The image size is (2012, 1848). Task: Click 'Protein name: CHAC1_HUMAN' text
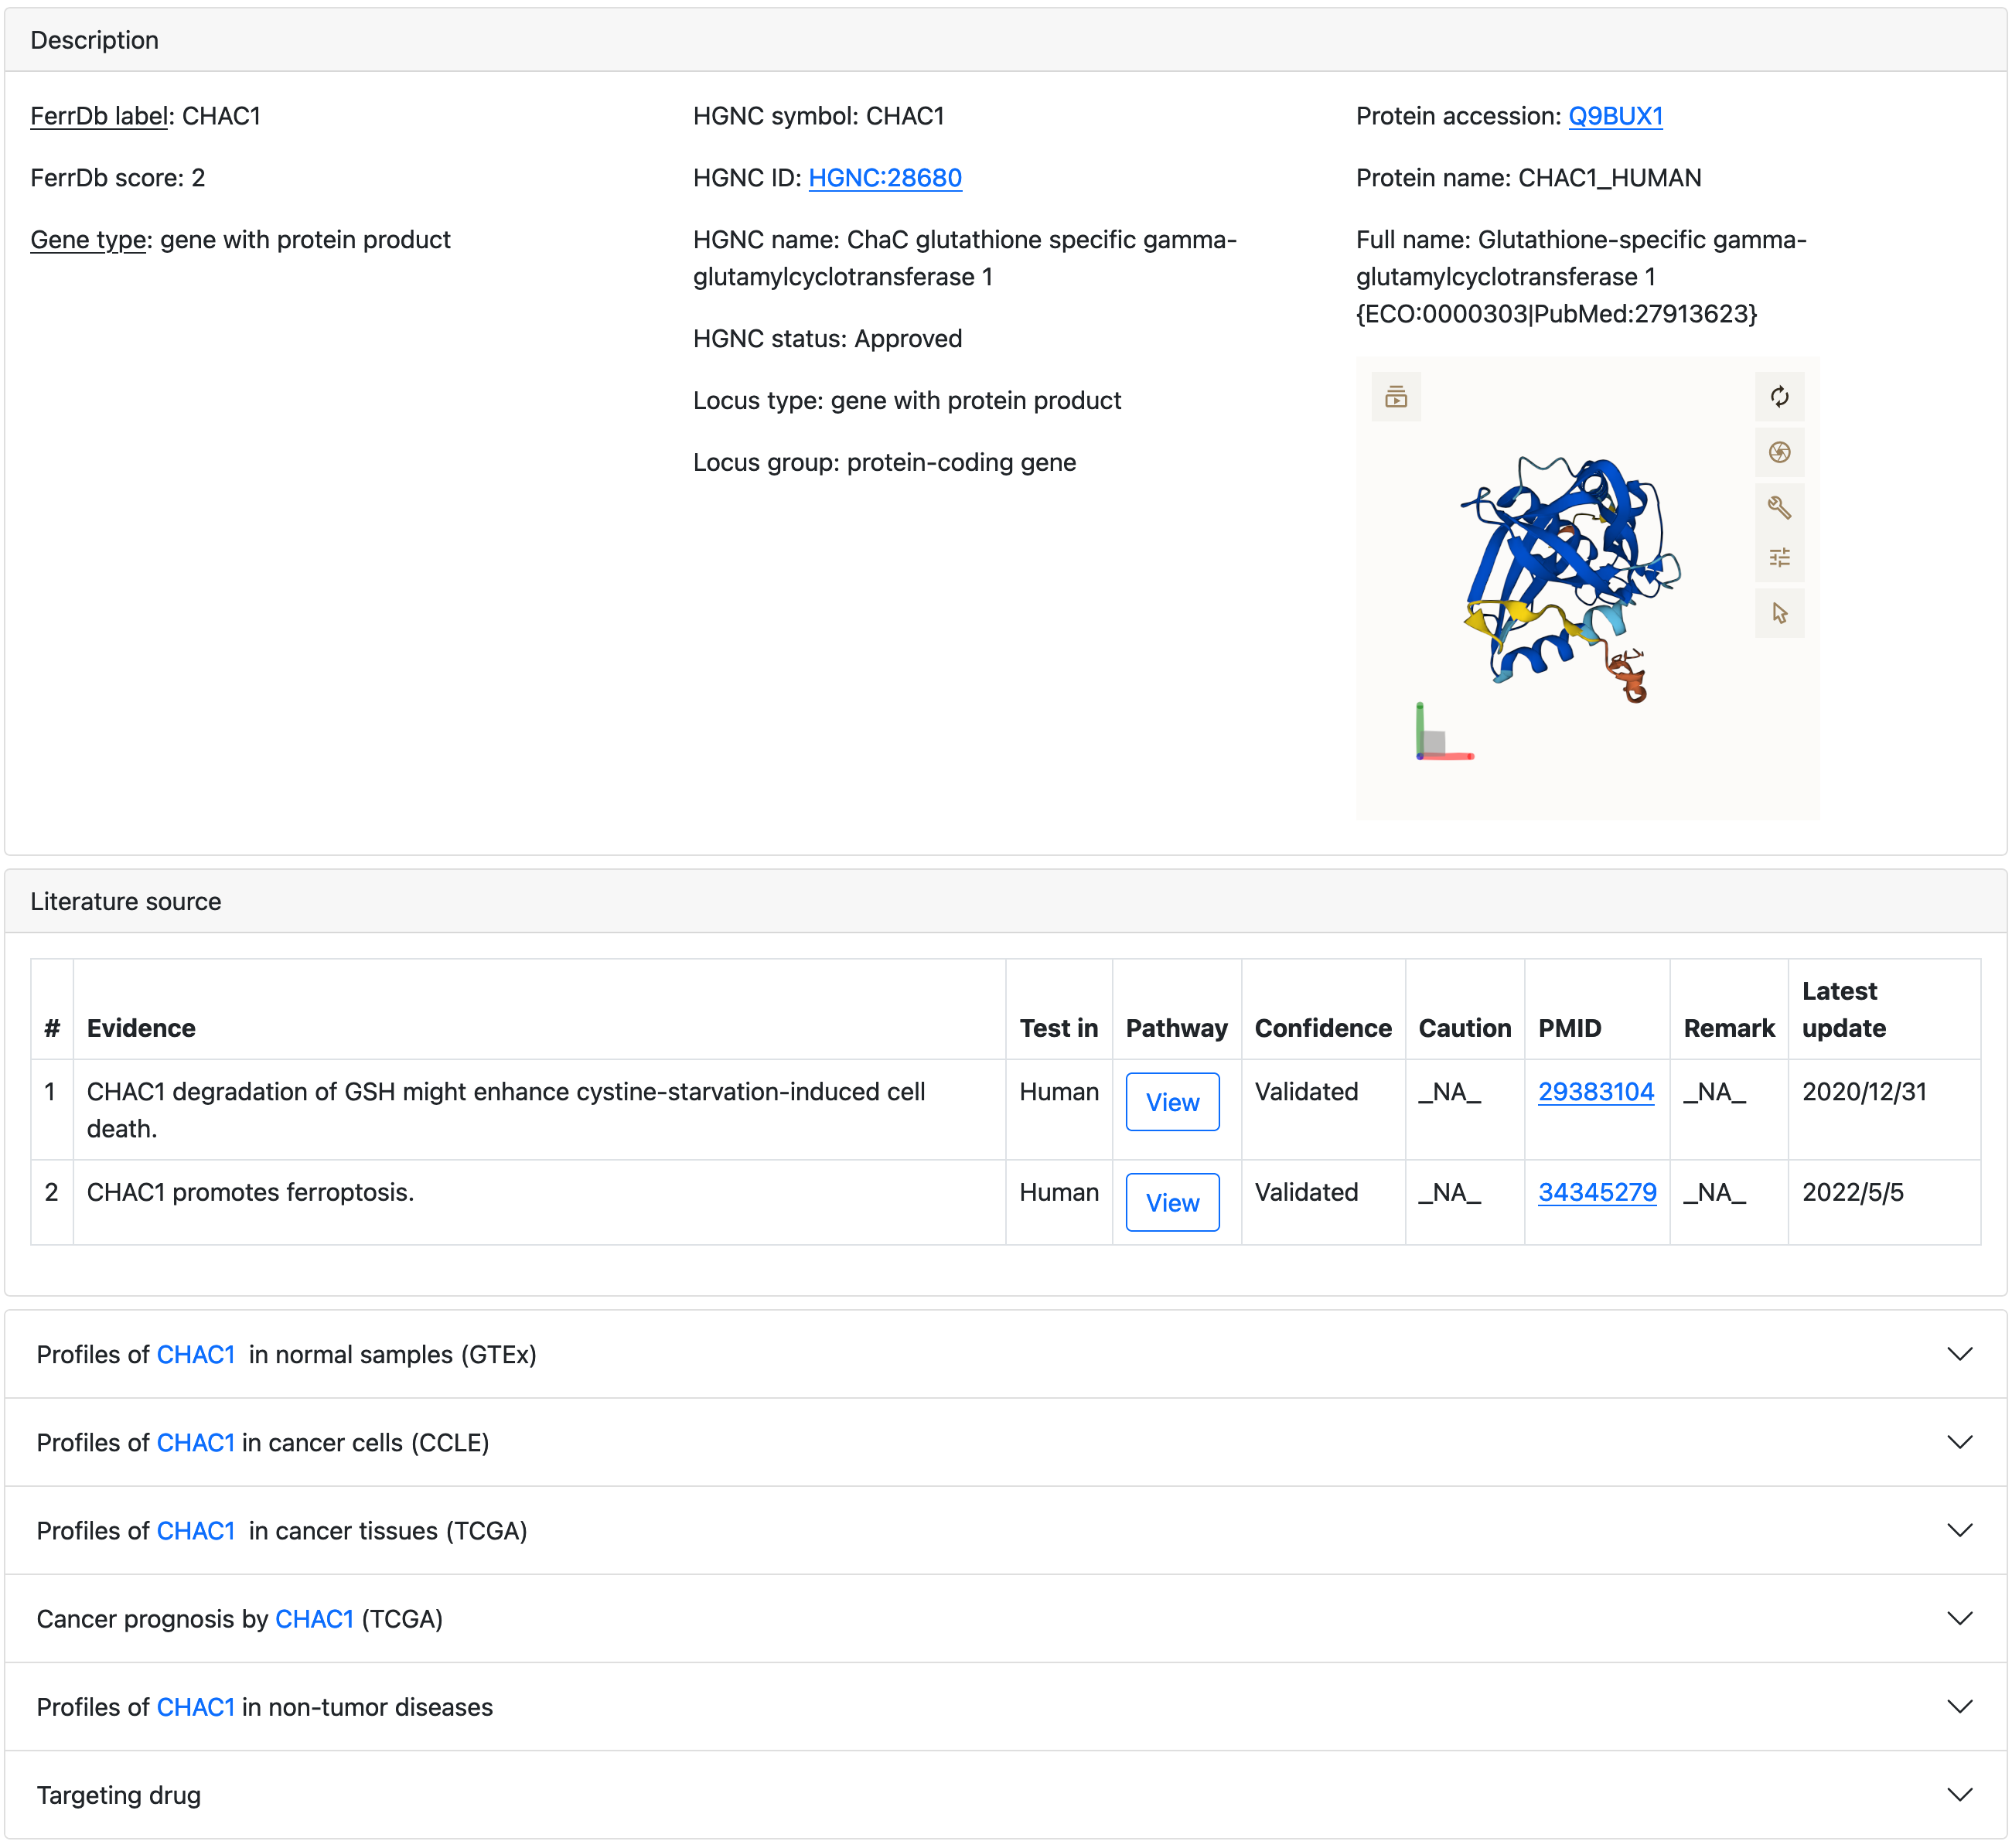coord(1528,178)
